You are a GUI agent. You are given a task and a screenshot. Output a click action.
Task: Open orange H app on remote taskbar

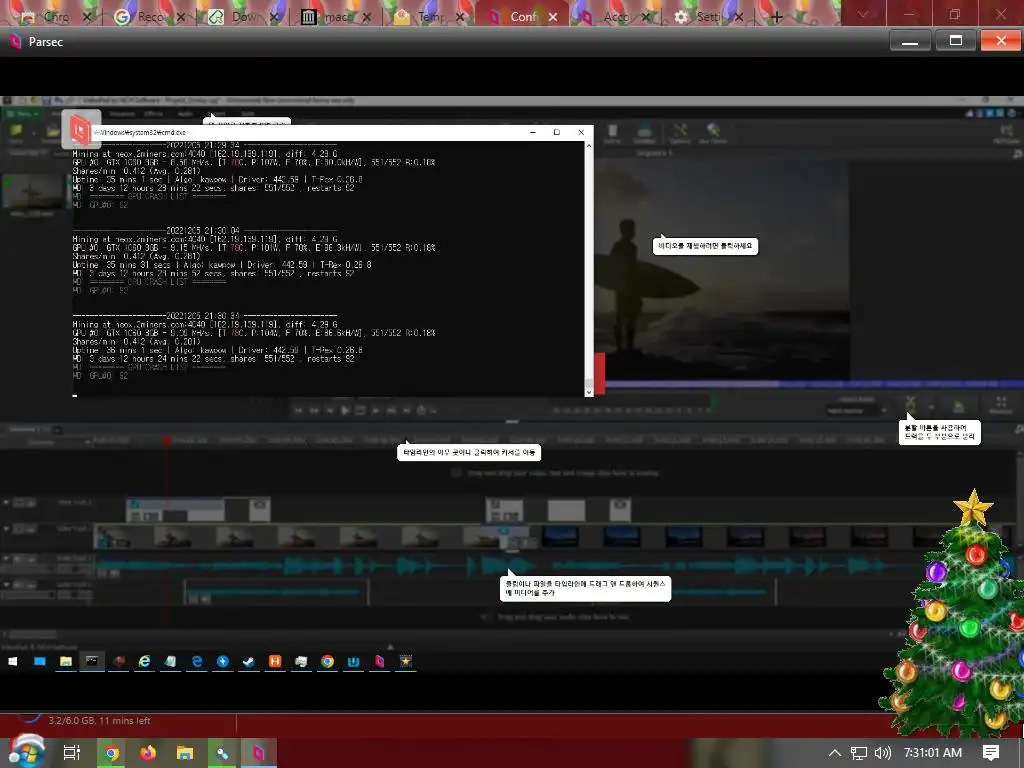click(275, 662)
